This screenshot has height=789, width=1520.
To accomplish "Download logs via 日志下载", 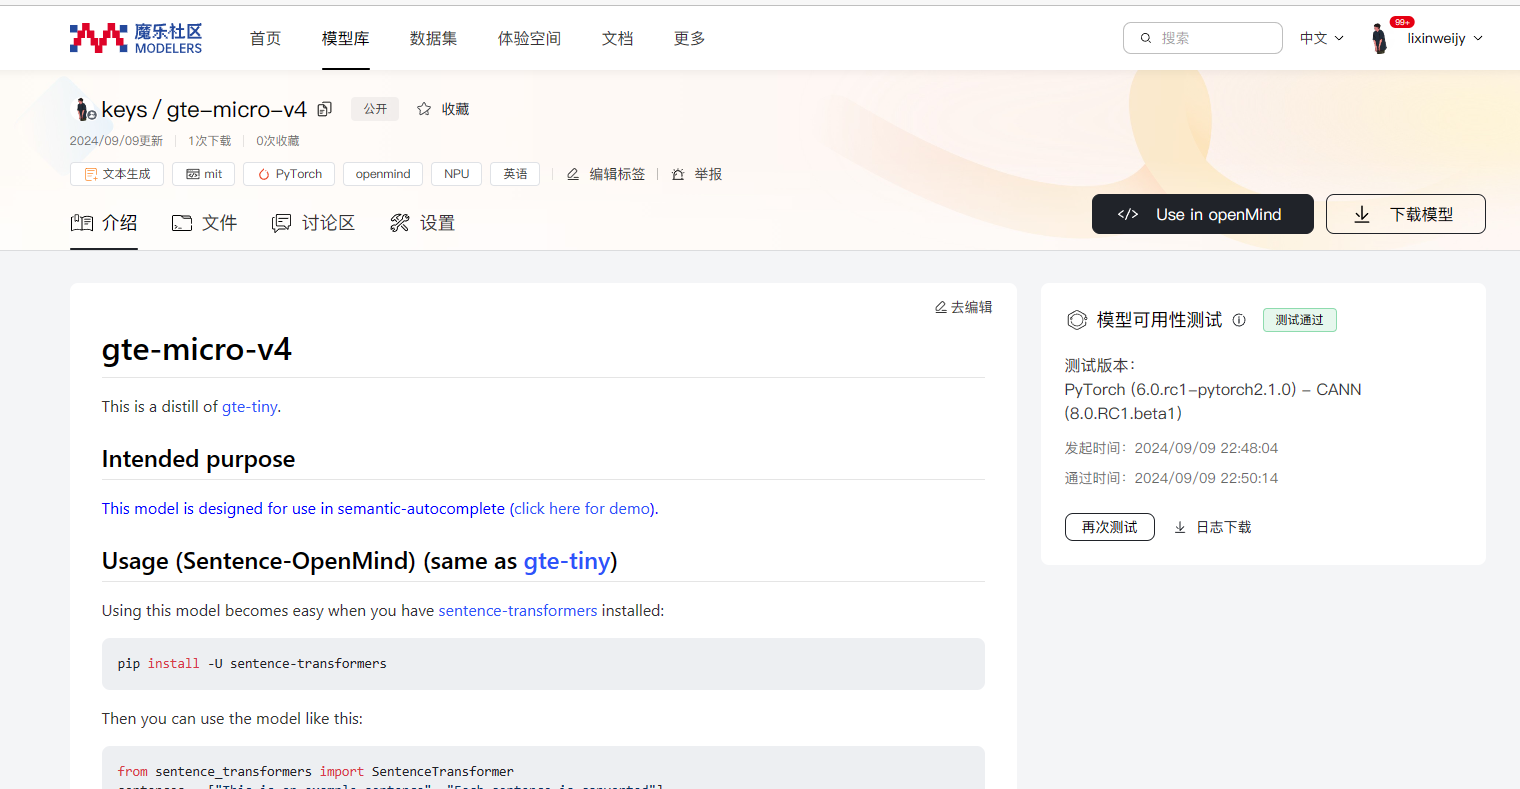I will [x=1211, y=526].
